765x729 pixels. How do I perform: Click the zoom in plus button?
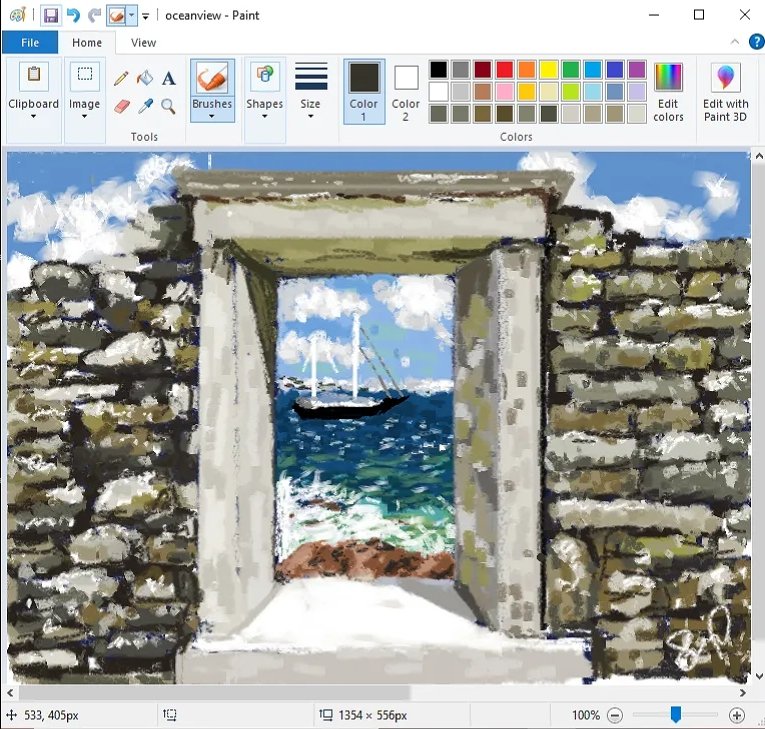coord(737,715)
